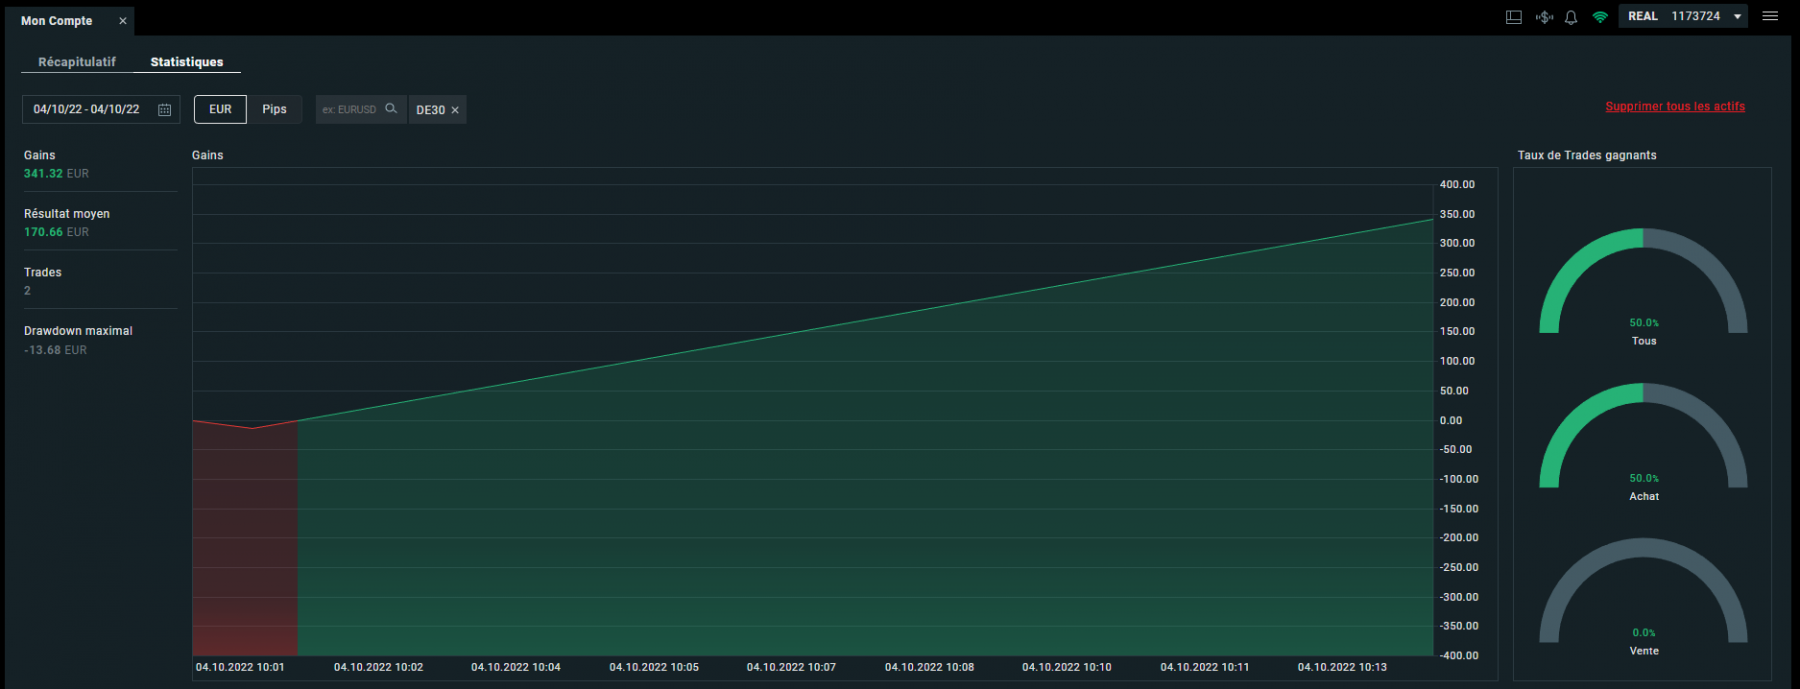This screenshot has width=1800, height=689.
Task: Click the dollar price alert icon
Action: 1544,17
